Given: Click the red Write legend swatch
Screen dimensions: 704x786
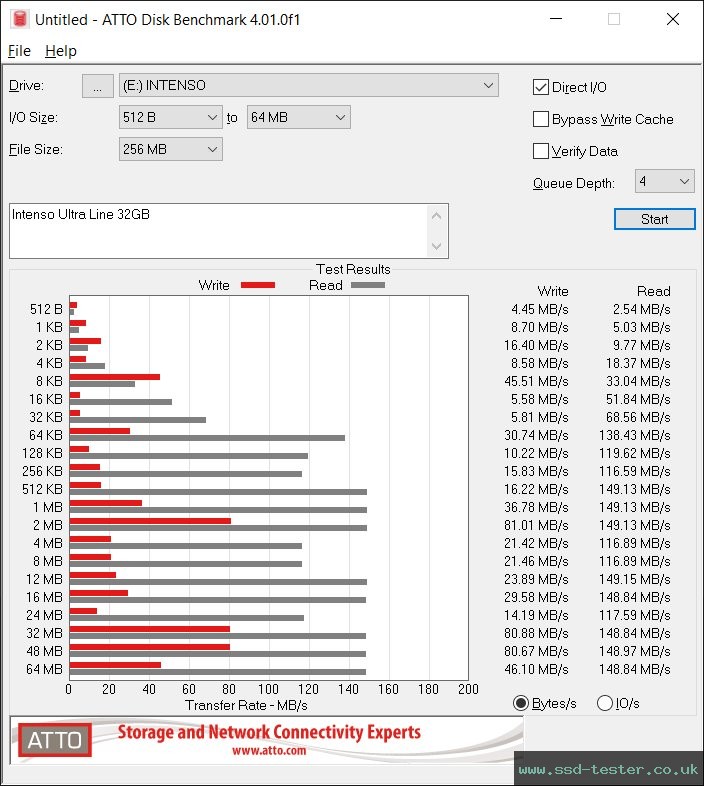Looking at the screenshot, I should click(258, 285).
